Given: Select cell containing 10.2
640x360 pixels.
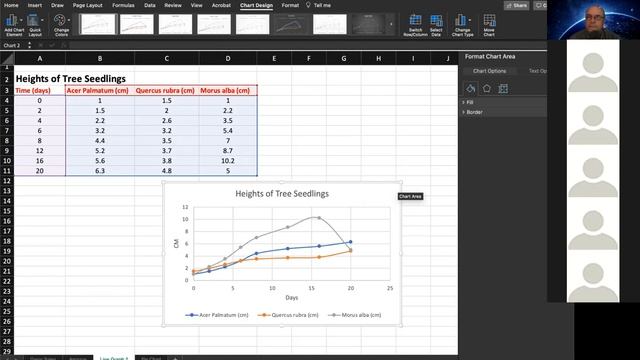Looking at the screenshot, I should point(228,161).
